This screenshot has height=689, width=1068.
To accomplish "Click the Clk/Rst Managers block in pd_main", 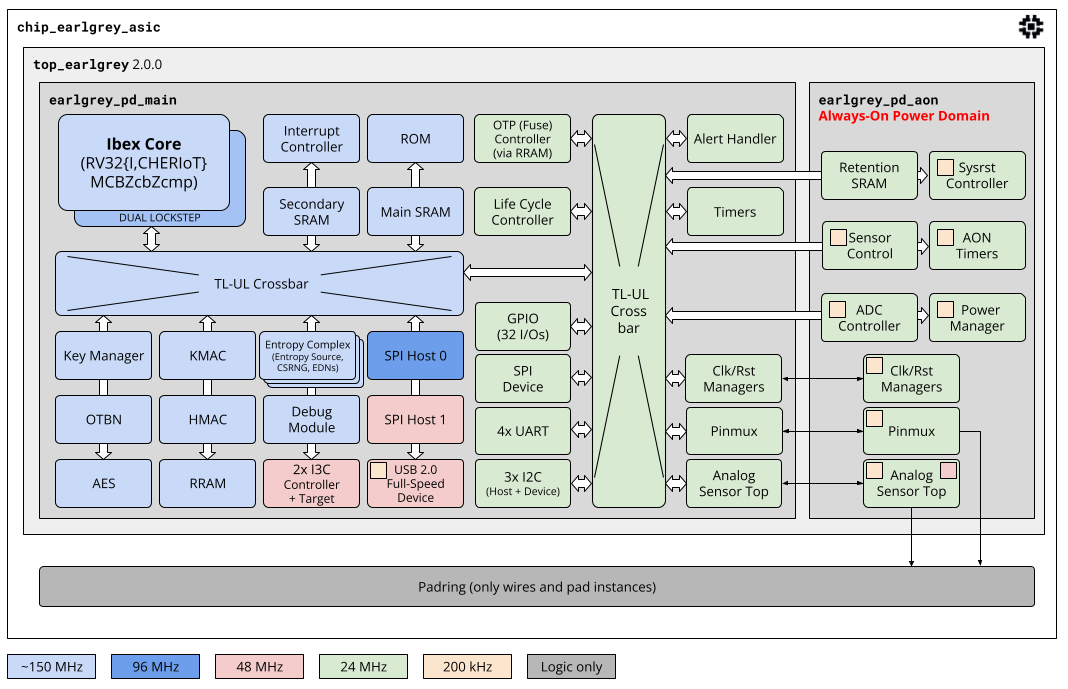I will click(x=734, y=379).
